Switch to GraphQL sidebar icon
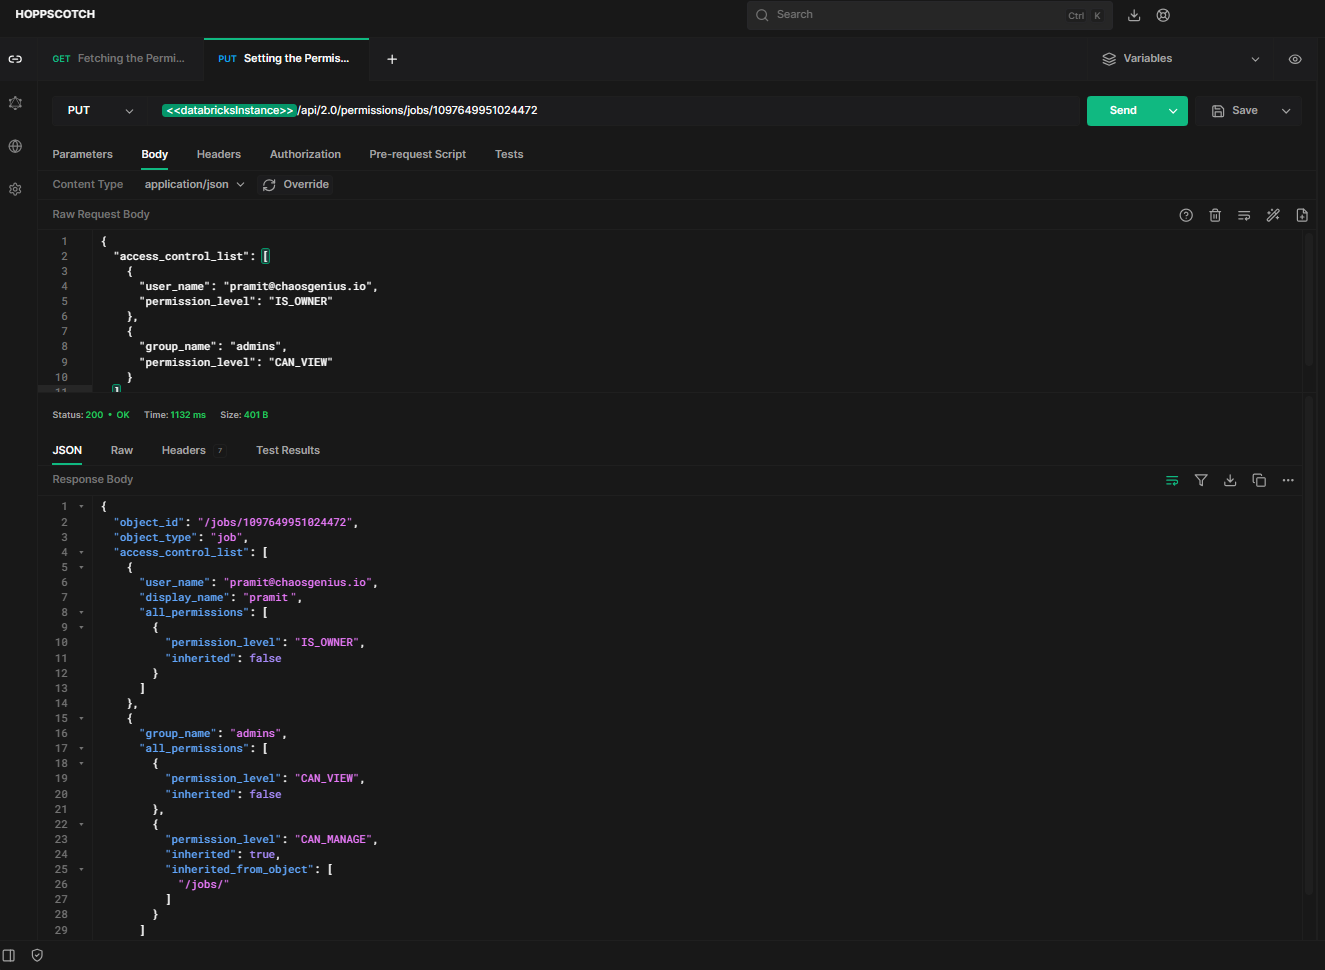This screenshot has height=970, width=1325. (15, 103)
